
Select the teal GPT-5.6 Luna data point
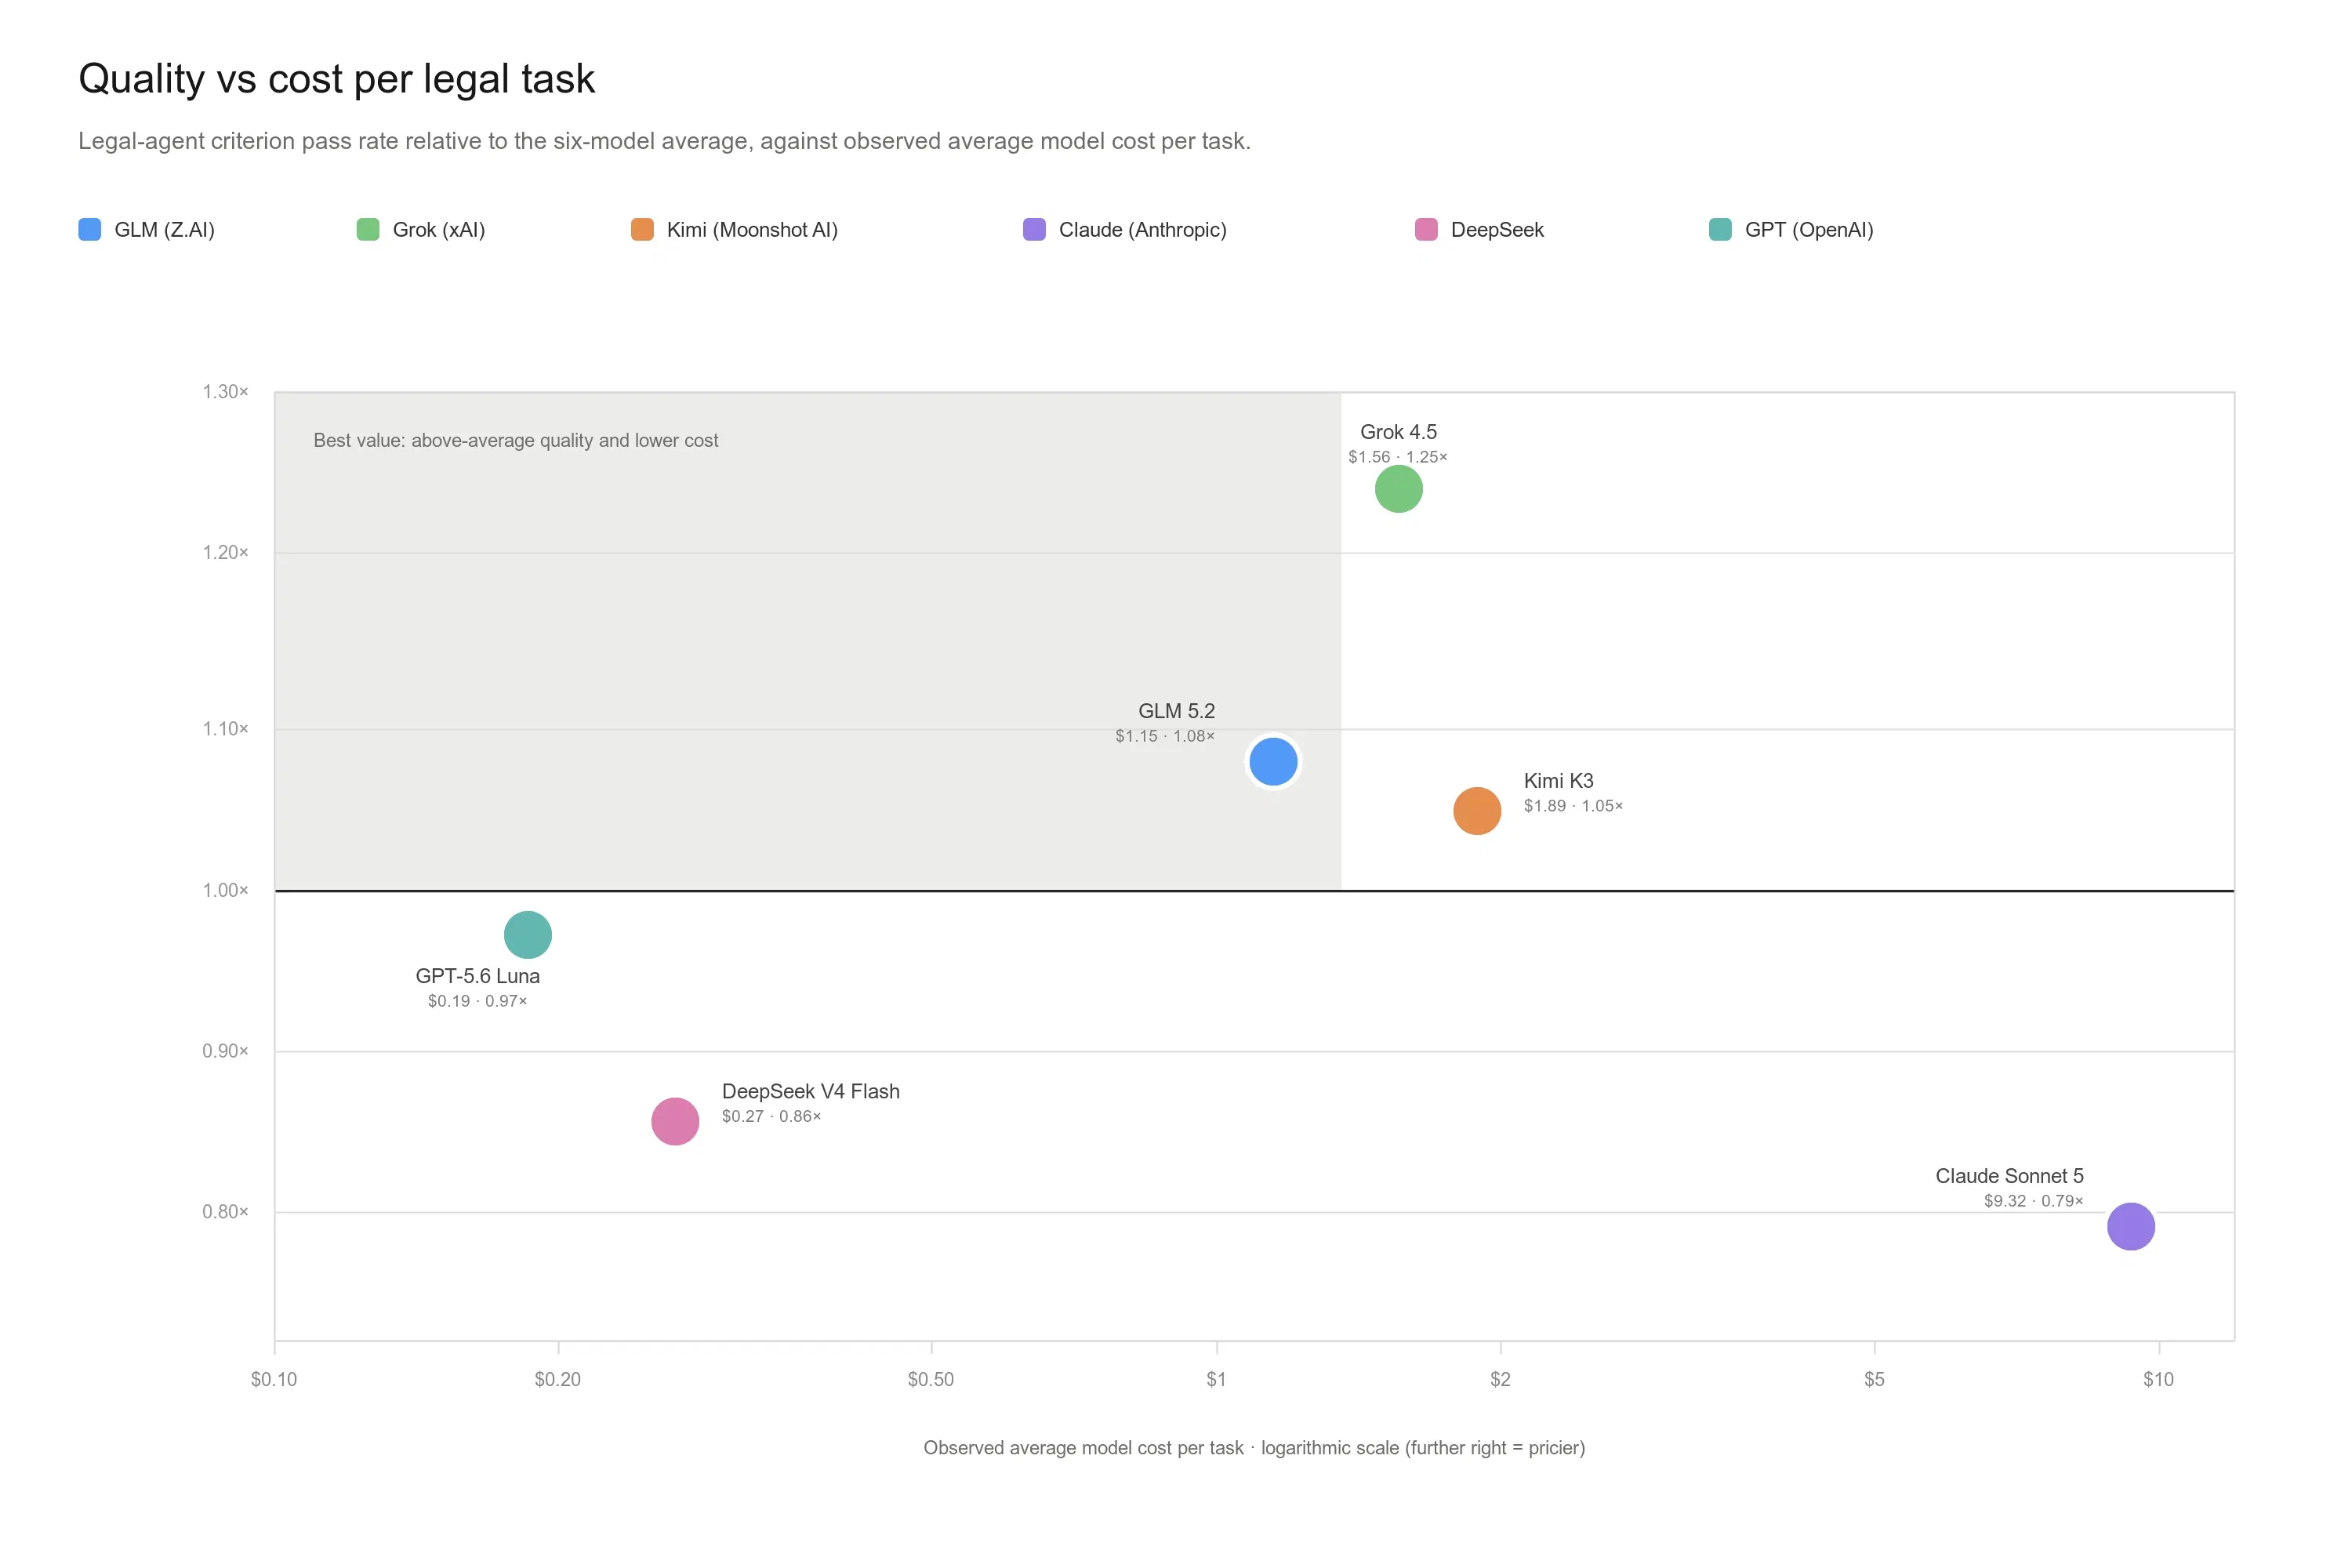528,935
